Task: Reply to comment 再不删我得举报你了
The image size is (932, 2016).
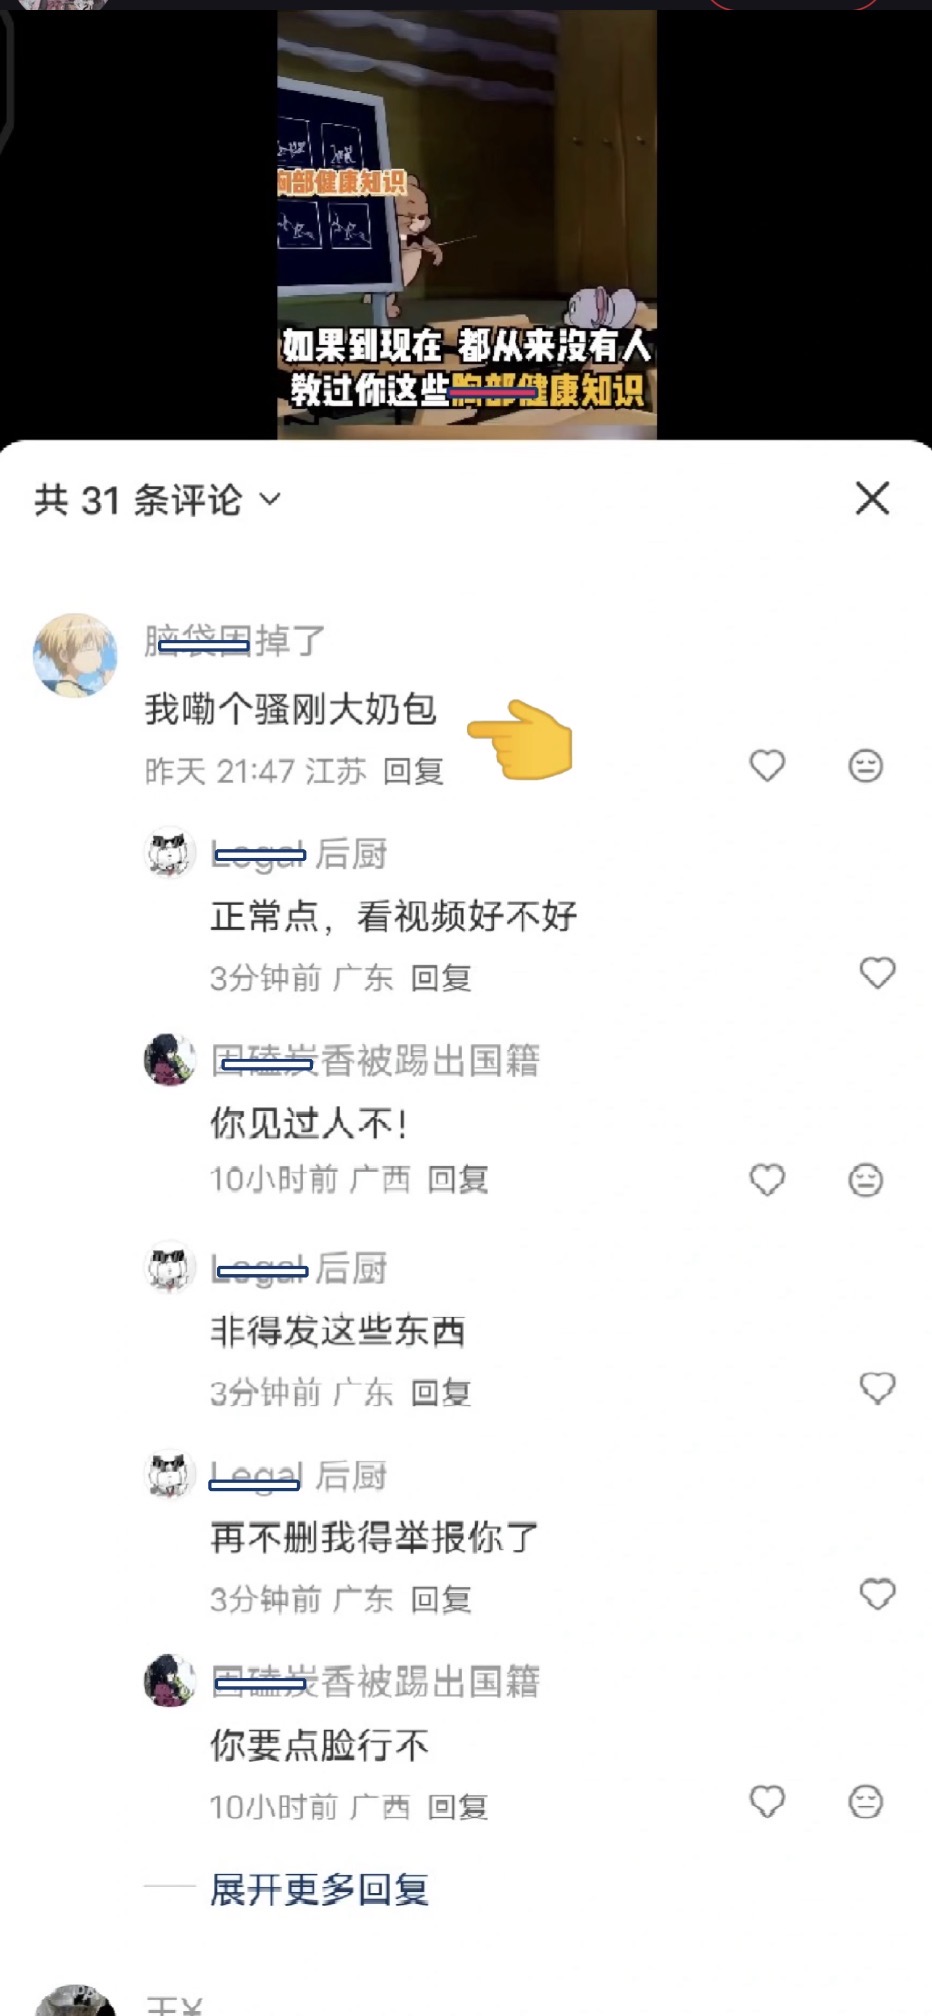Action: coord(441,1600)
